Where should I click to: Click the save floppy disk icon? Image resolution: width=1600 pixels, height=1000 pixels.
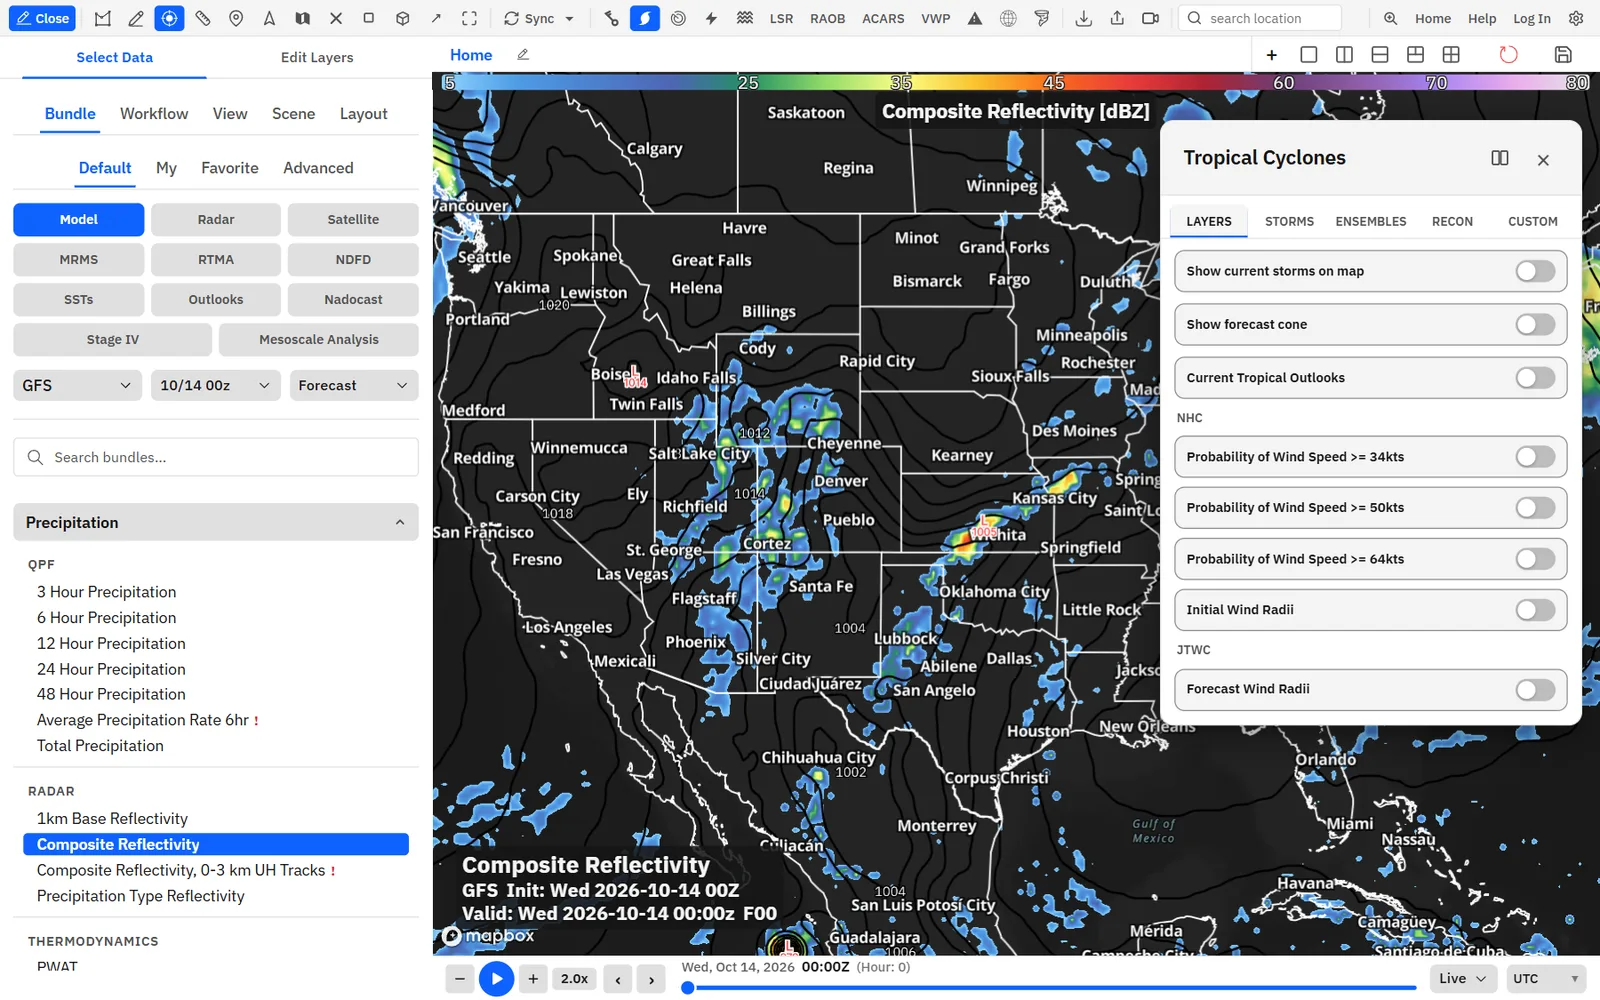pyautogui.click(x=1563, y=55)
